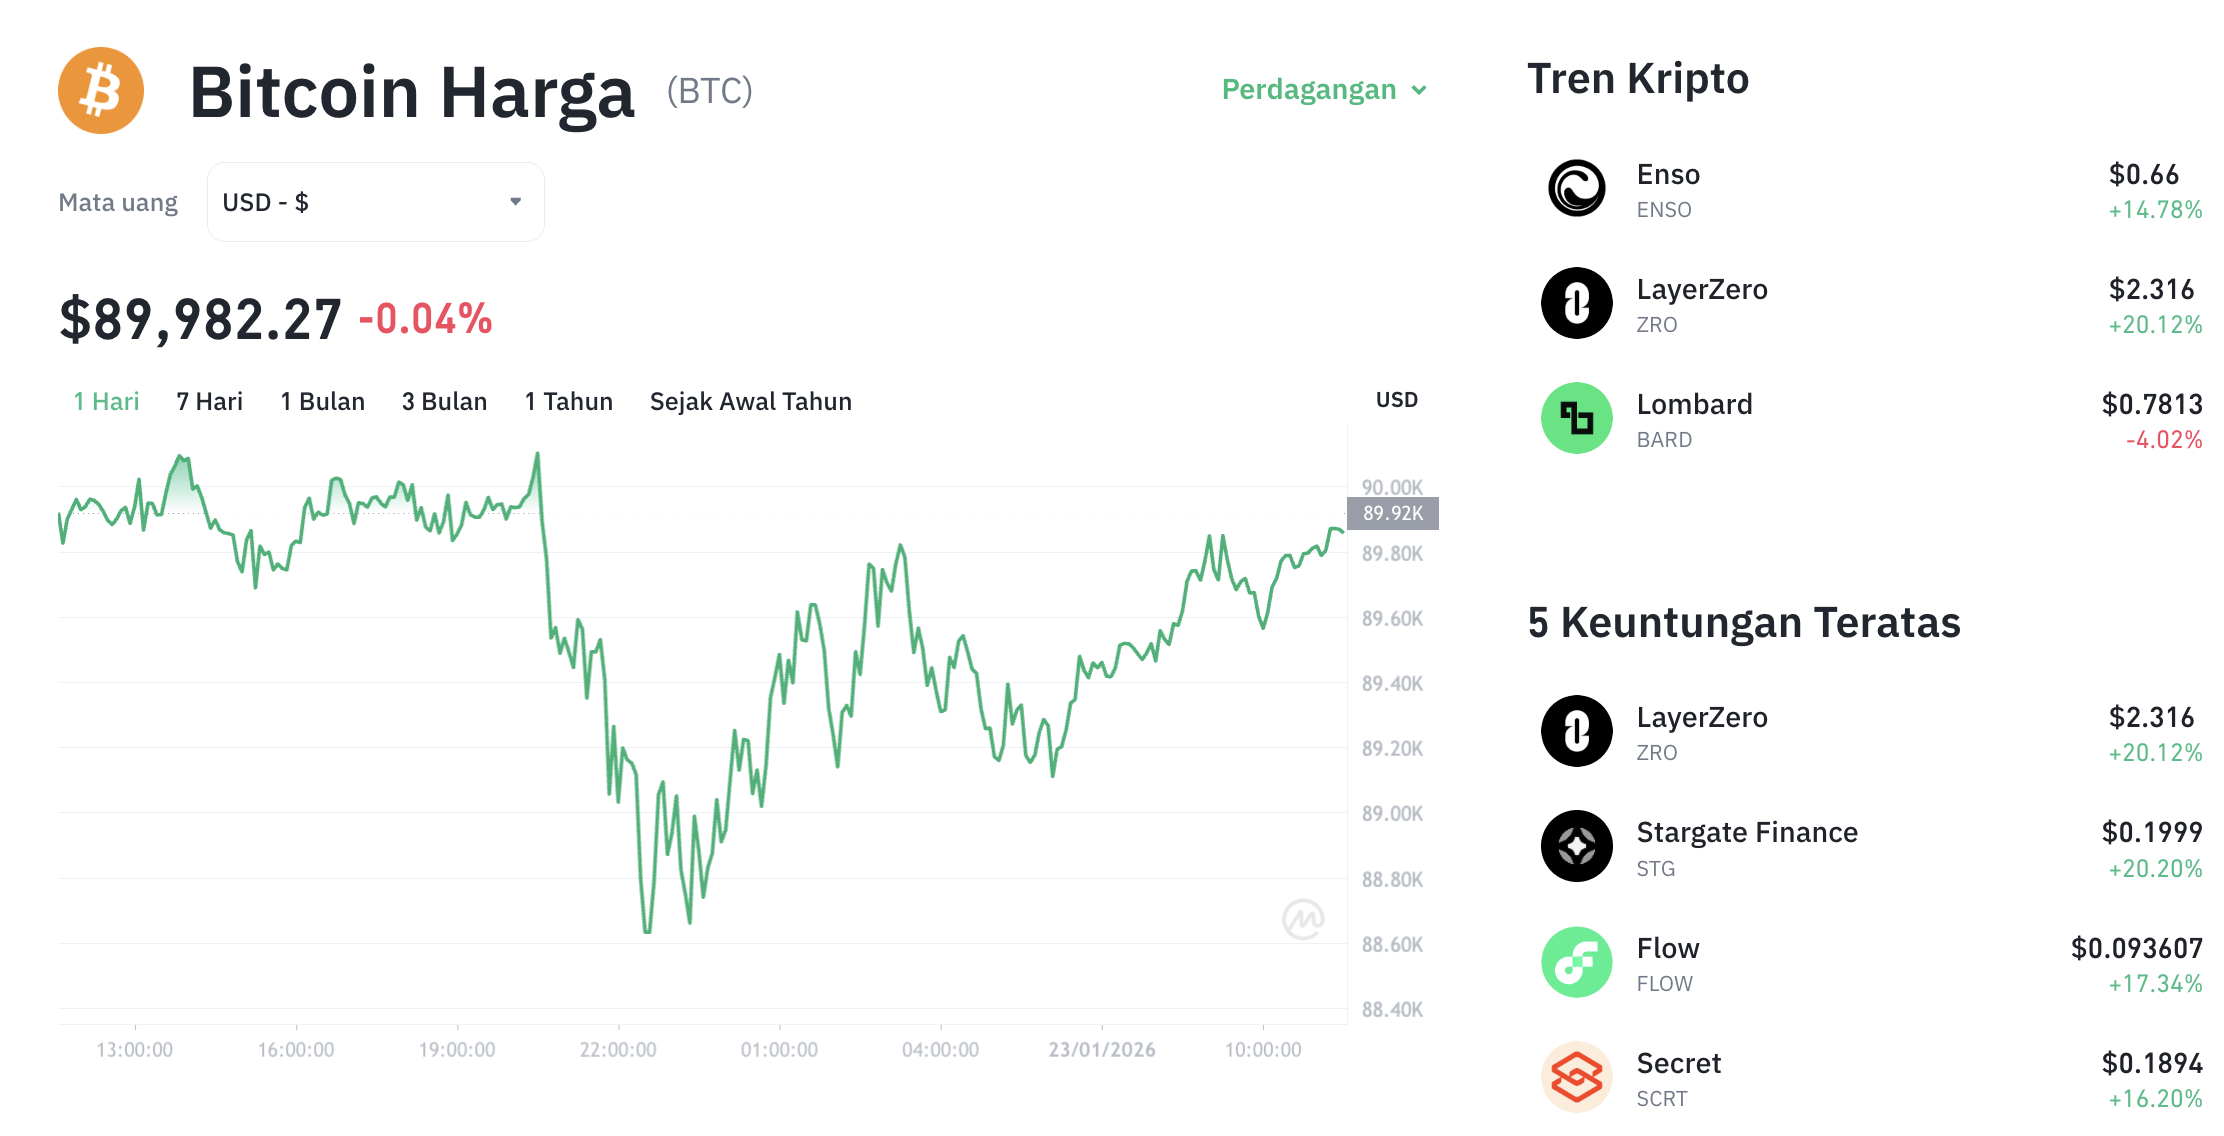Click the Perdagangan link
Image resolution: width=2224 pixels, height=1136 pixels.
pos(1310,90)
